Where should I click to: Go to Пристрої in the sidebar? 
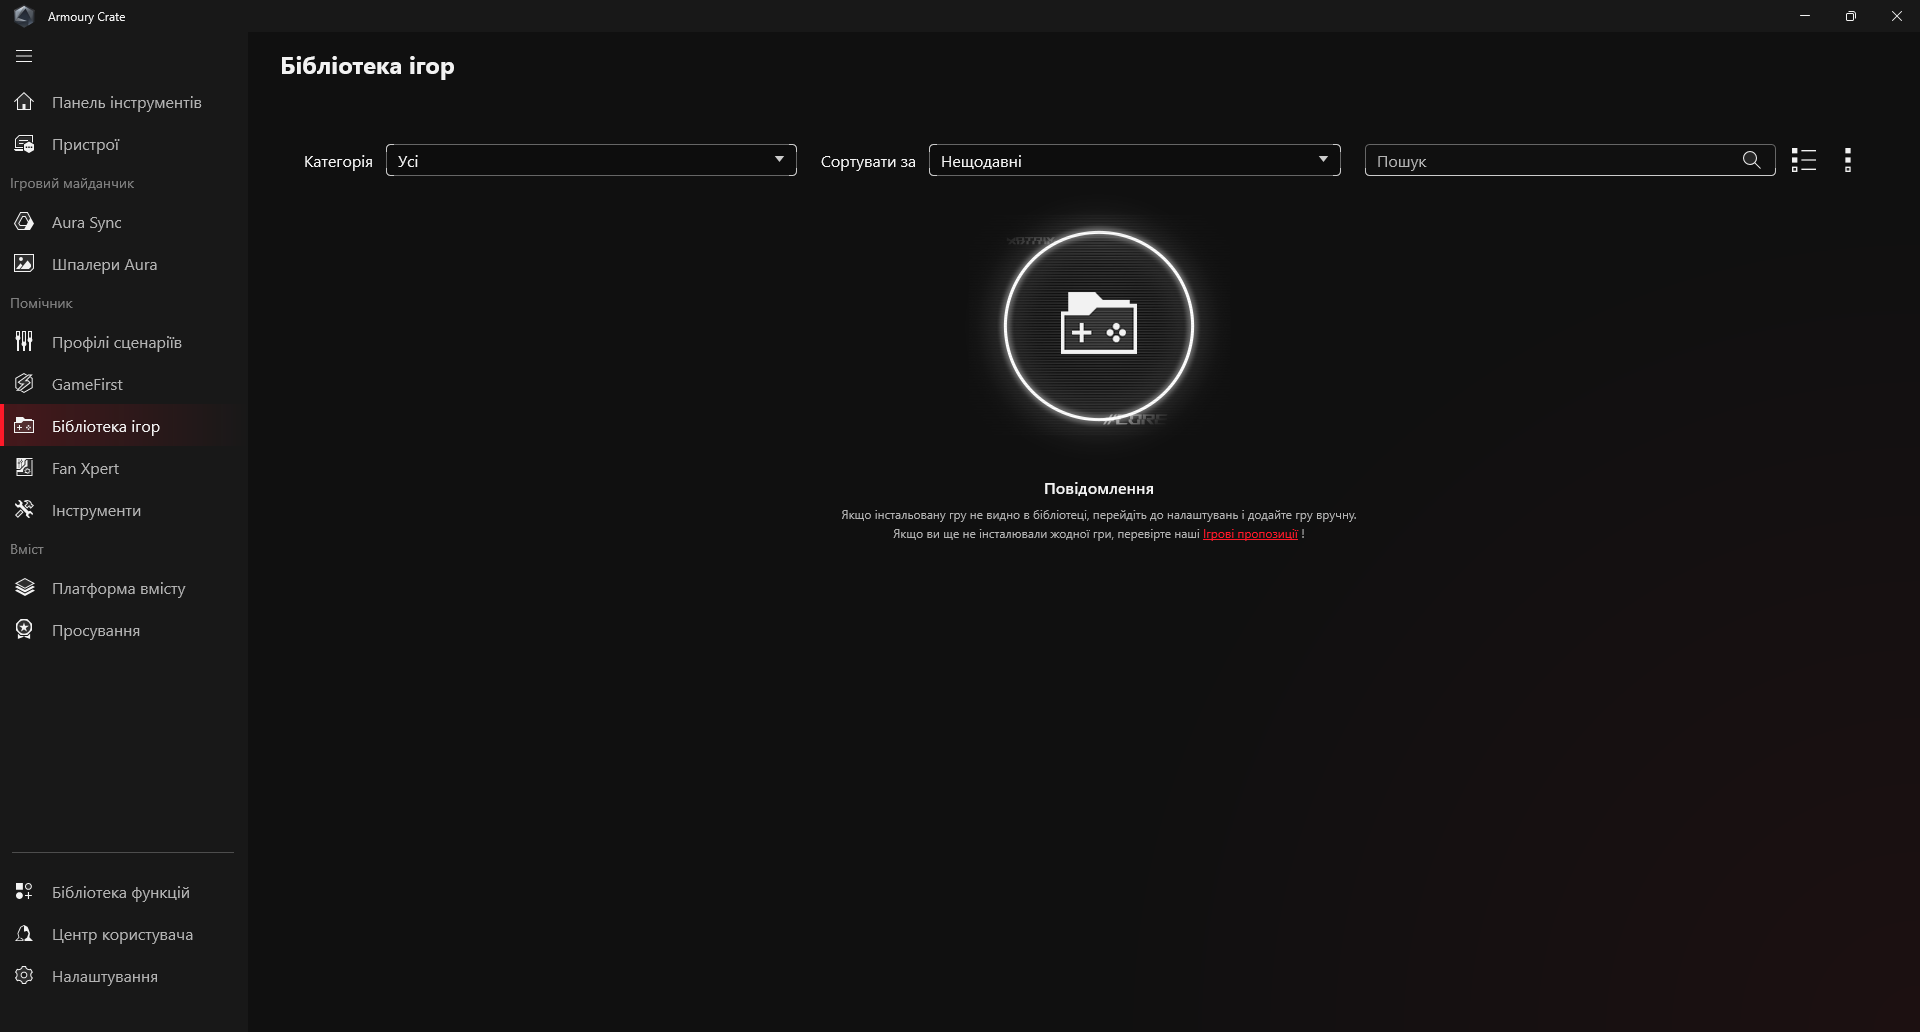click(124, 144)
